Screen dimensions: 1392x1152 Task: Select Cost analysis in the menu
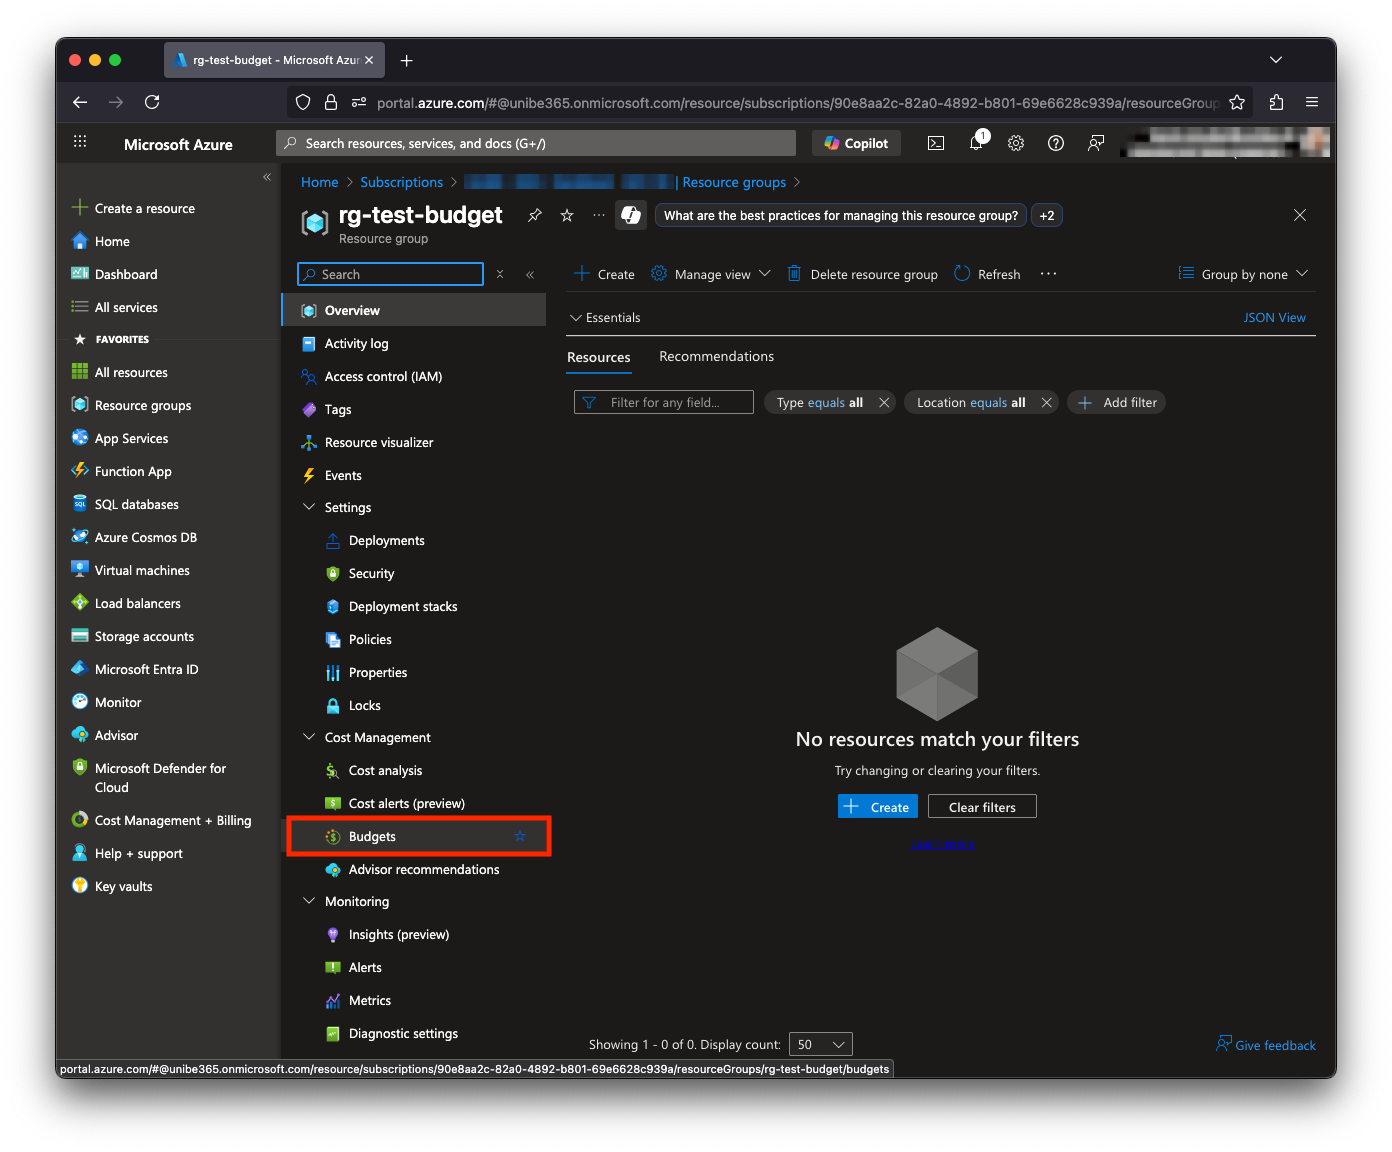point(386,770)
